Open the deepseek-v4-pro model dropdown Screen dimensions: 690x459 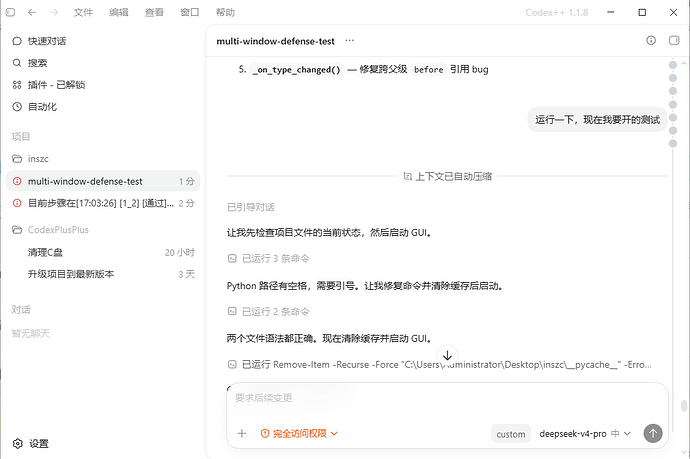point(585,433)
